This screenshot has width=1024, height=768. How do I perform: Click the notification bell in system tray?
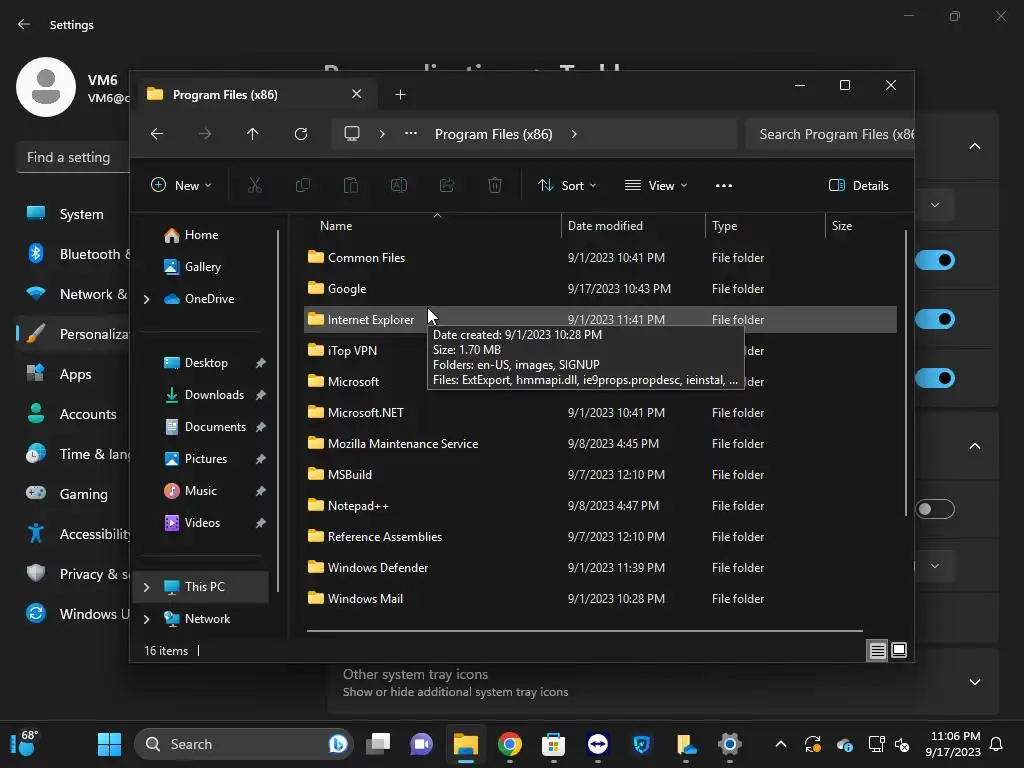(x=997, y=744)
